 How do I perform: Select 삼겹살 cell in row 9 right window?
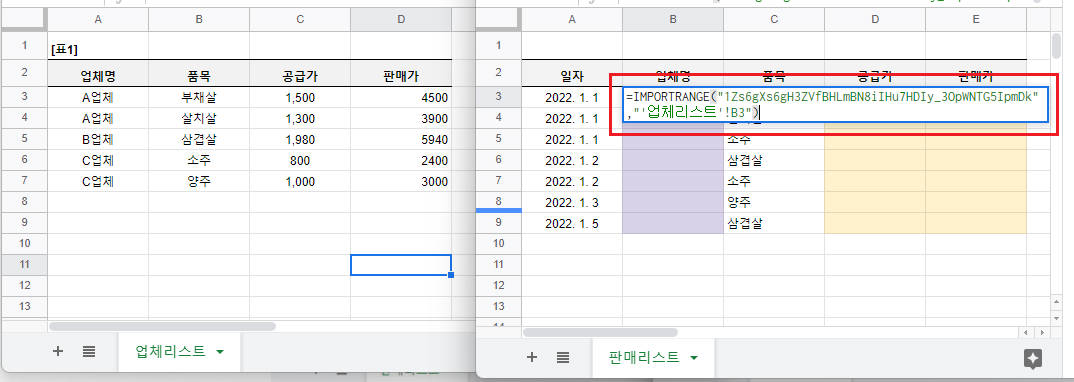[774, 223]
